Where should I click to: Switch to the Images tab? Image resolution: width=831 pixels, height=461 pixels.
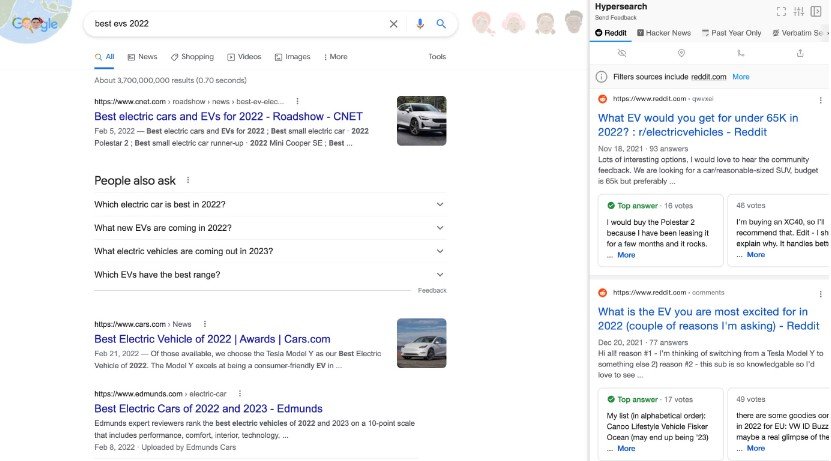click(x=293, y=57)
